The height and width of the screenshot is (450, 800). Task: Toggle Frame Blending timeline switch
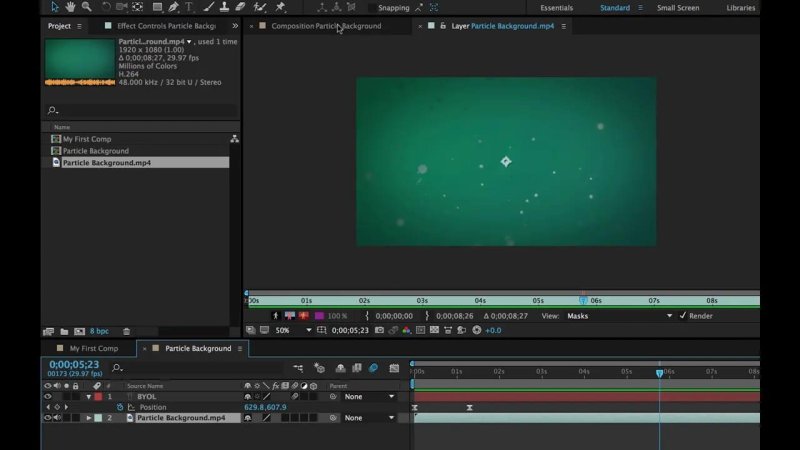click(x=357, y=368)
